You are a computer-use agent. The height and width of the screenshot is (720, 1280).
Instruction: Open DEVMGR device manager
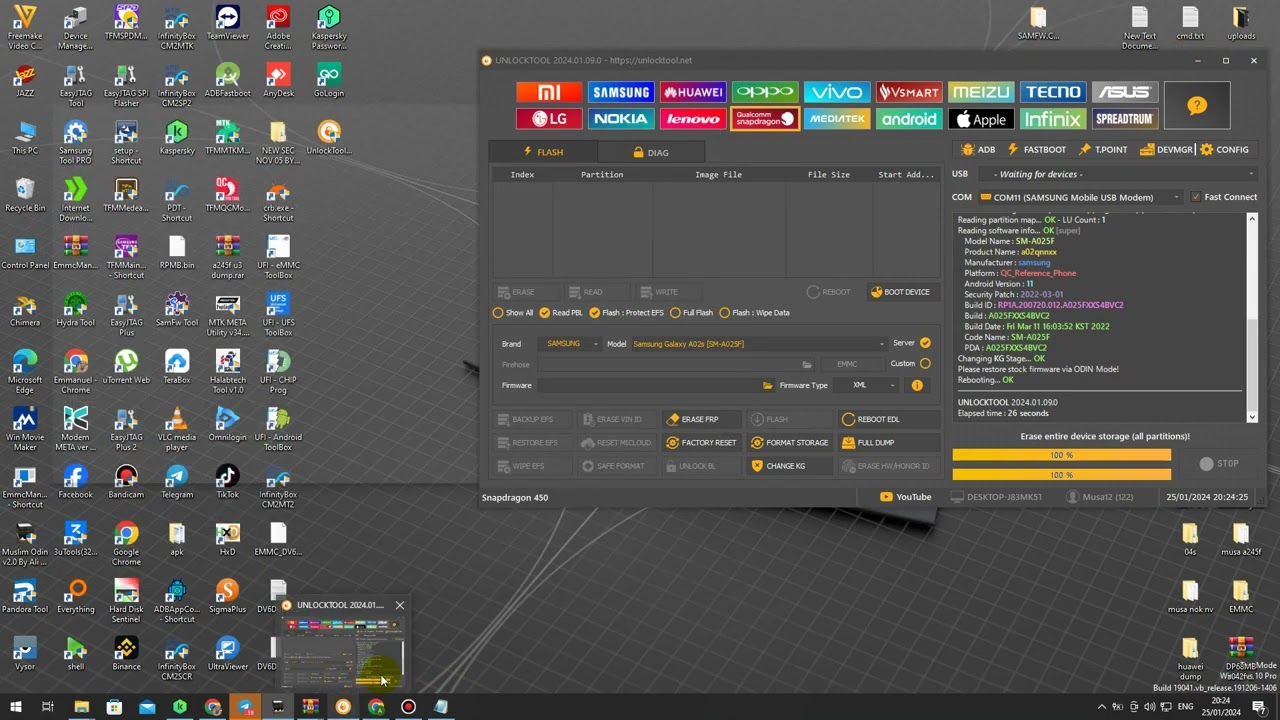coord(1167,150)
